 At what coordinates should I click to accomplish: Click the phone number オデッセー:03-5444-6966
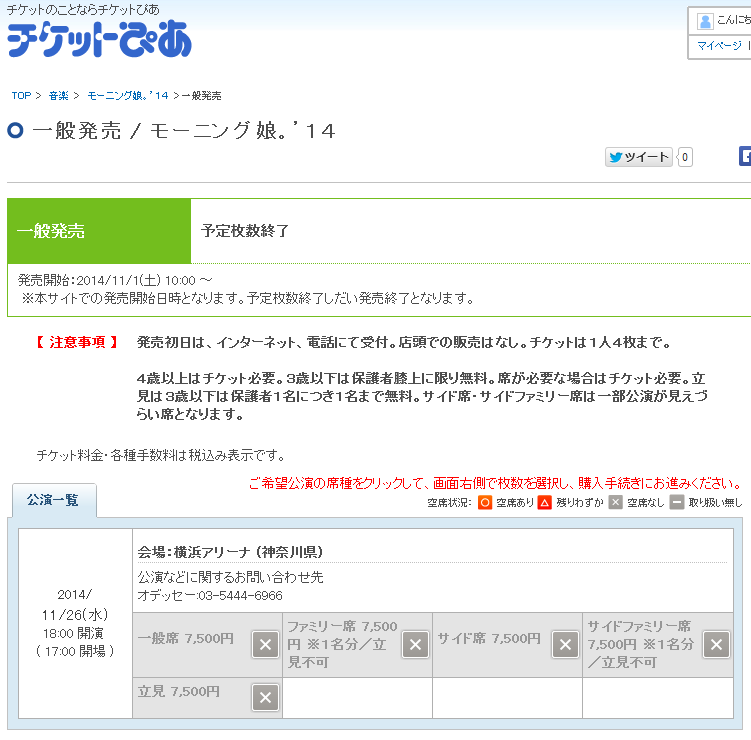(210, 595)
